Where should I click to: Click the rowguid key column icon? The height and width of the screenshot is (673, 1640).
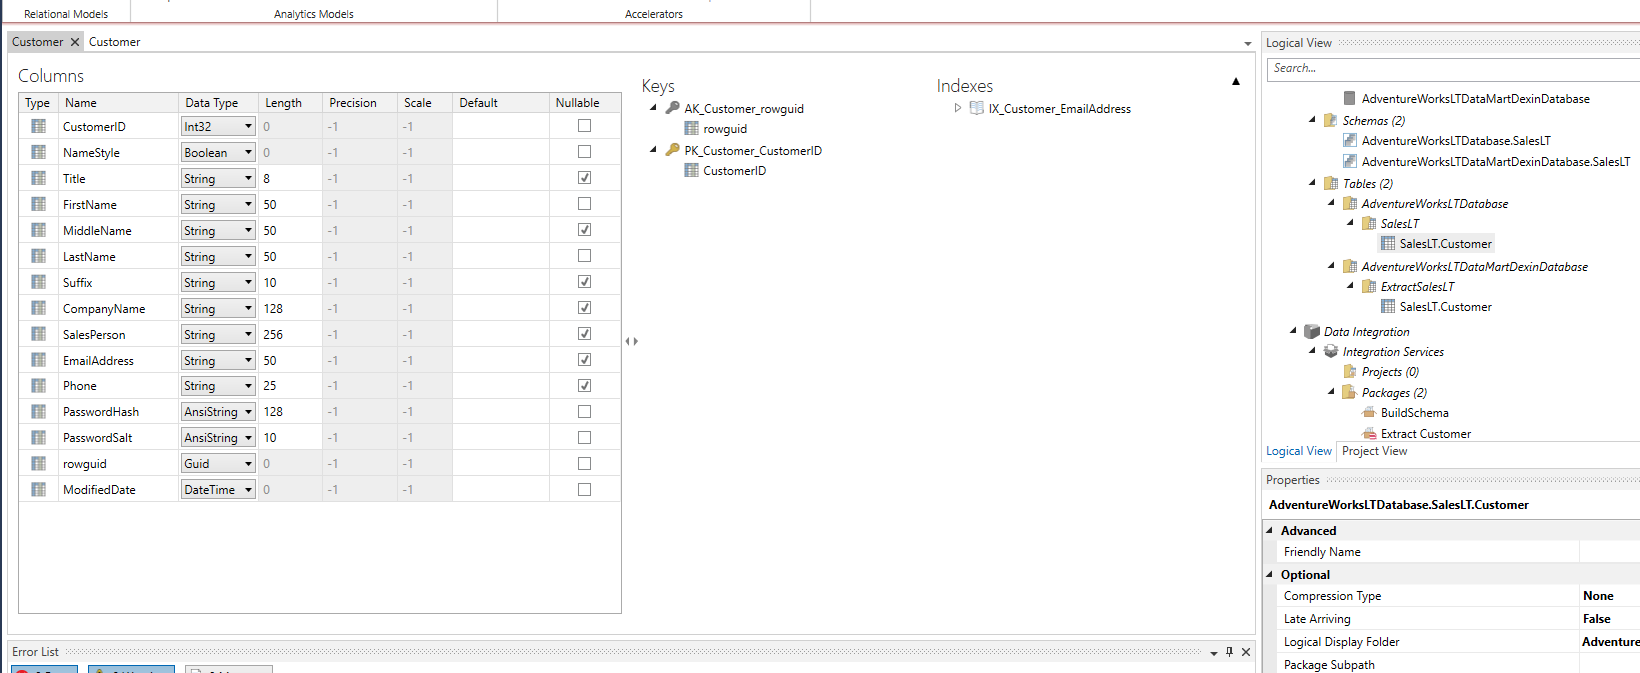(691, 128)
